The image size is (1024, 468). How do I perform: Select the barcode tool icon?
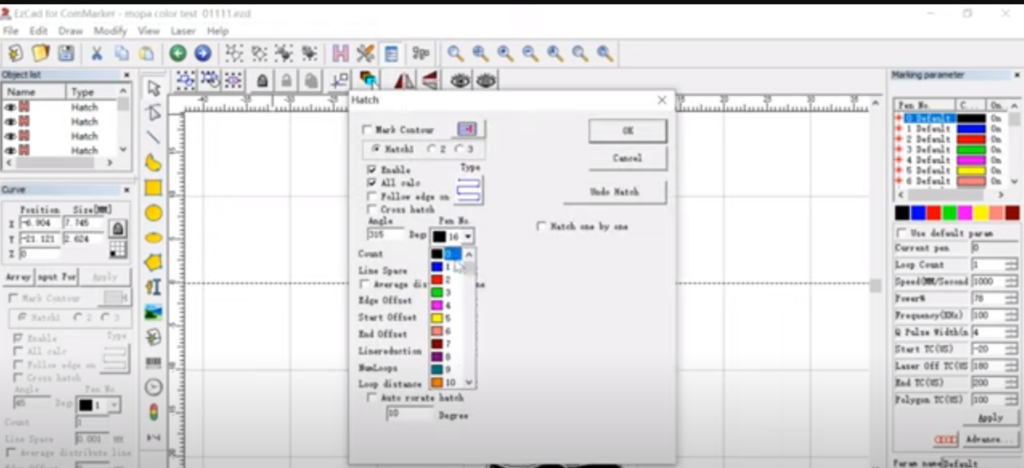click(153, 362)
